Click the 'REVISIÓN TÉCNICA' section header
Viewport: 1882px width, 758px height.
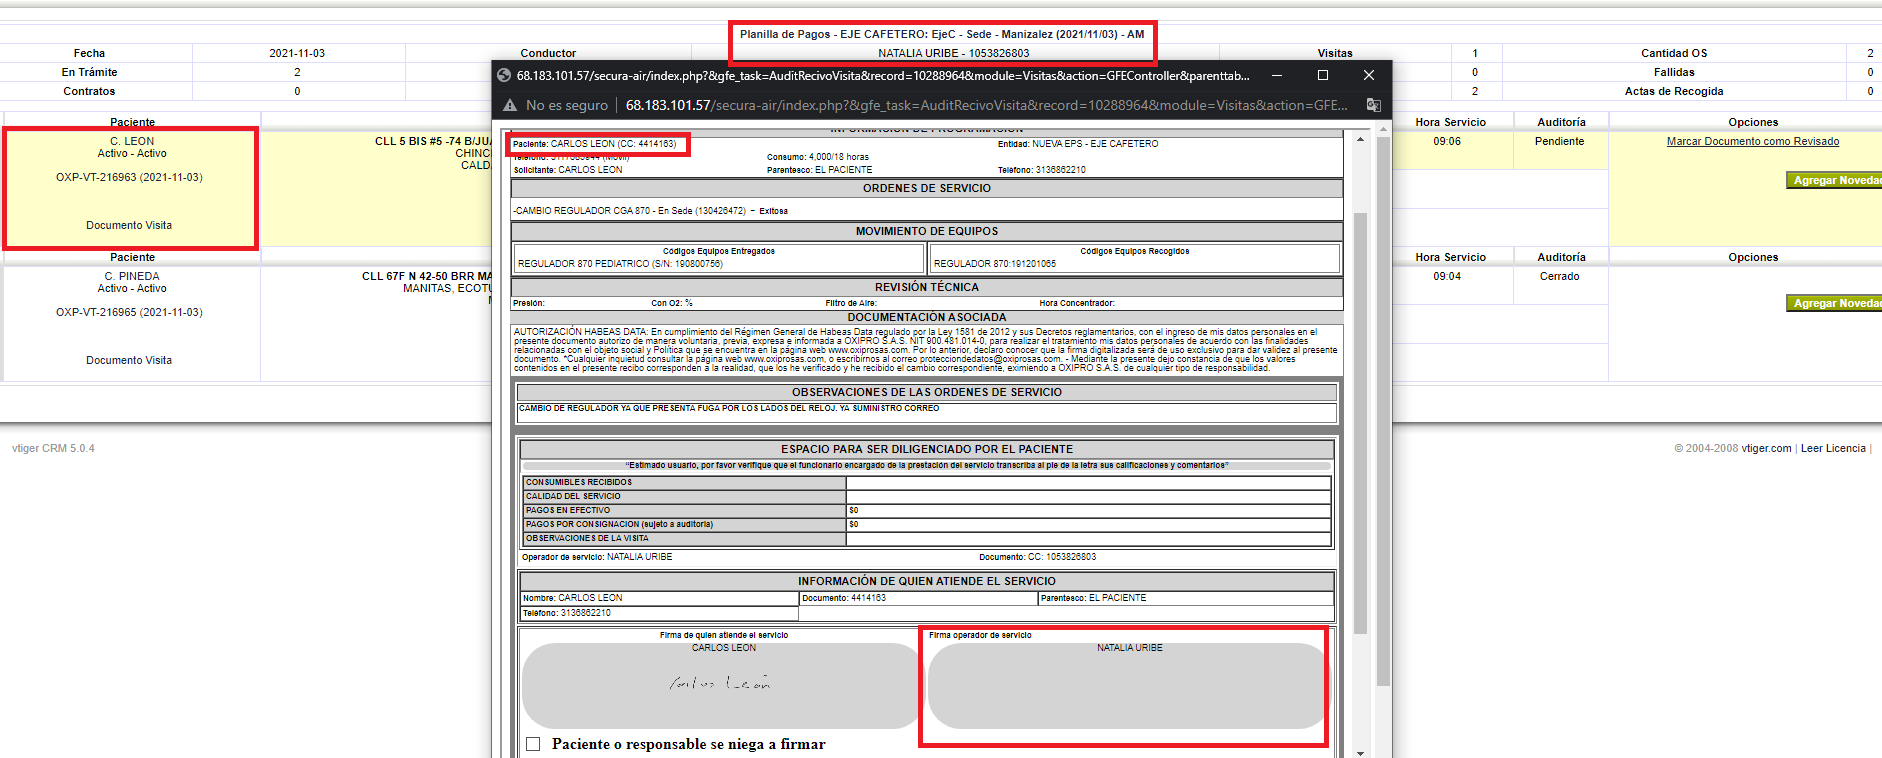(927, 287)
